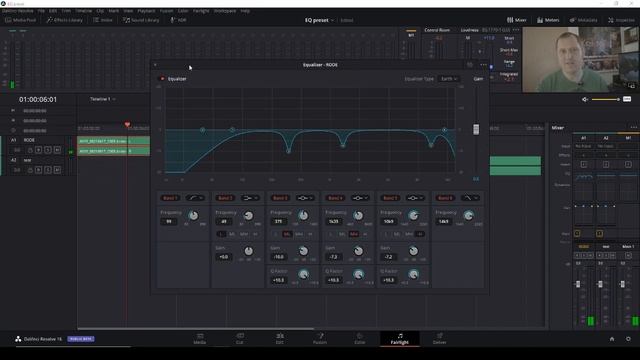Toggle Band 3 on or off
The image size is (640, 360).
tap(280, 198)
